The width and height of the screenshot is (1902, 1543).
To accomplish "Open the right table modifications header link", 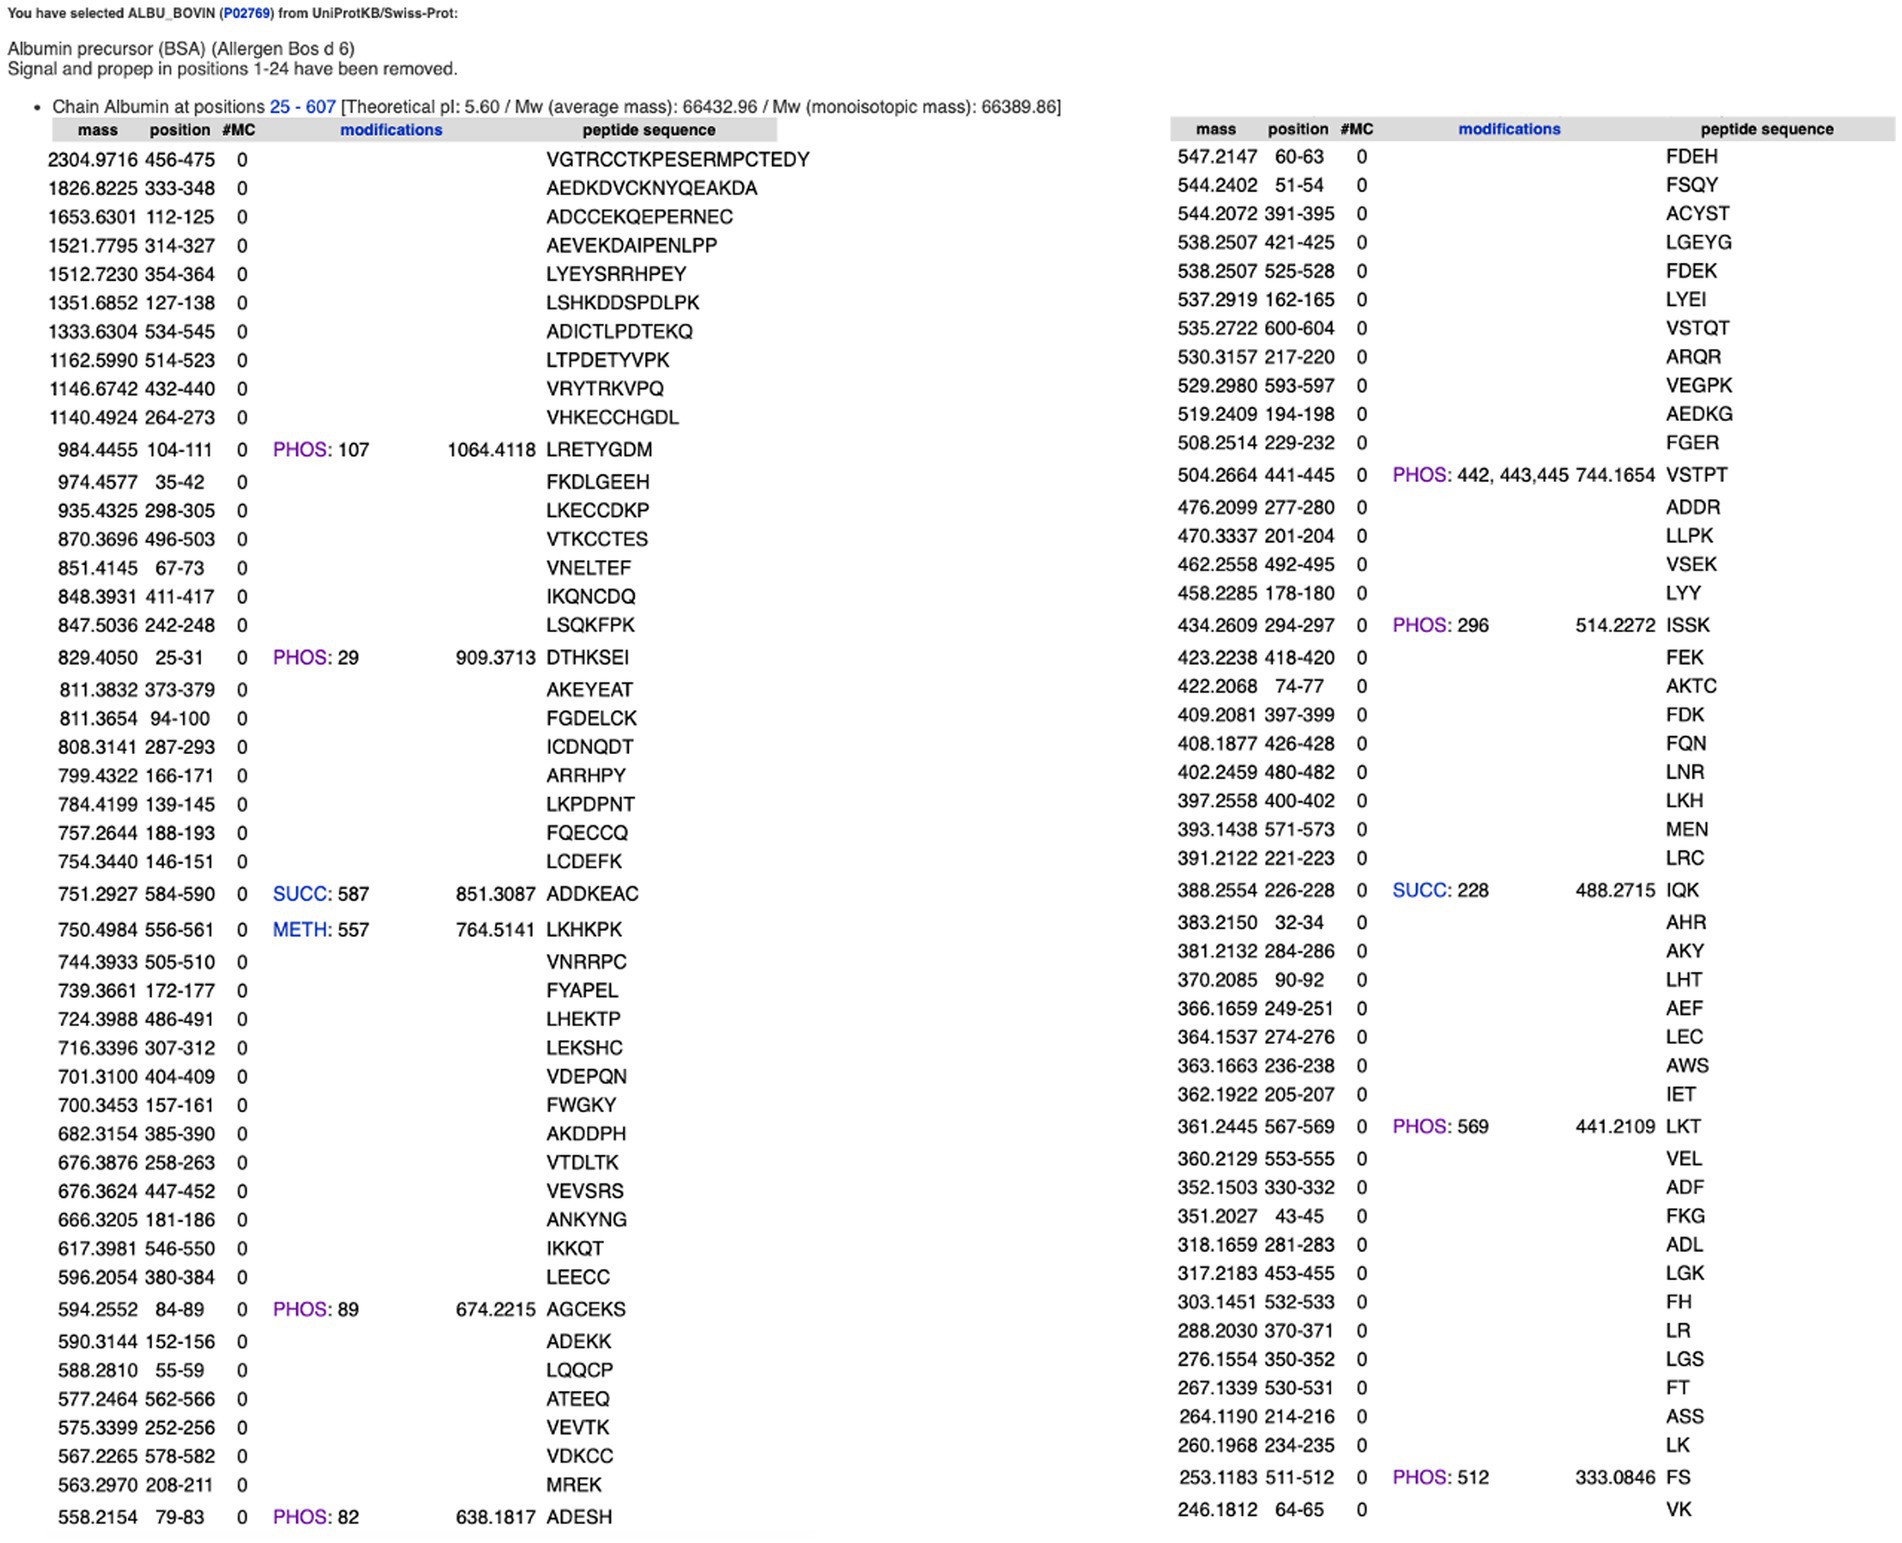I will (1509, 129).
